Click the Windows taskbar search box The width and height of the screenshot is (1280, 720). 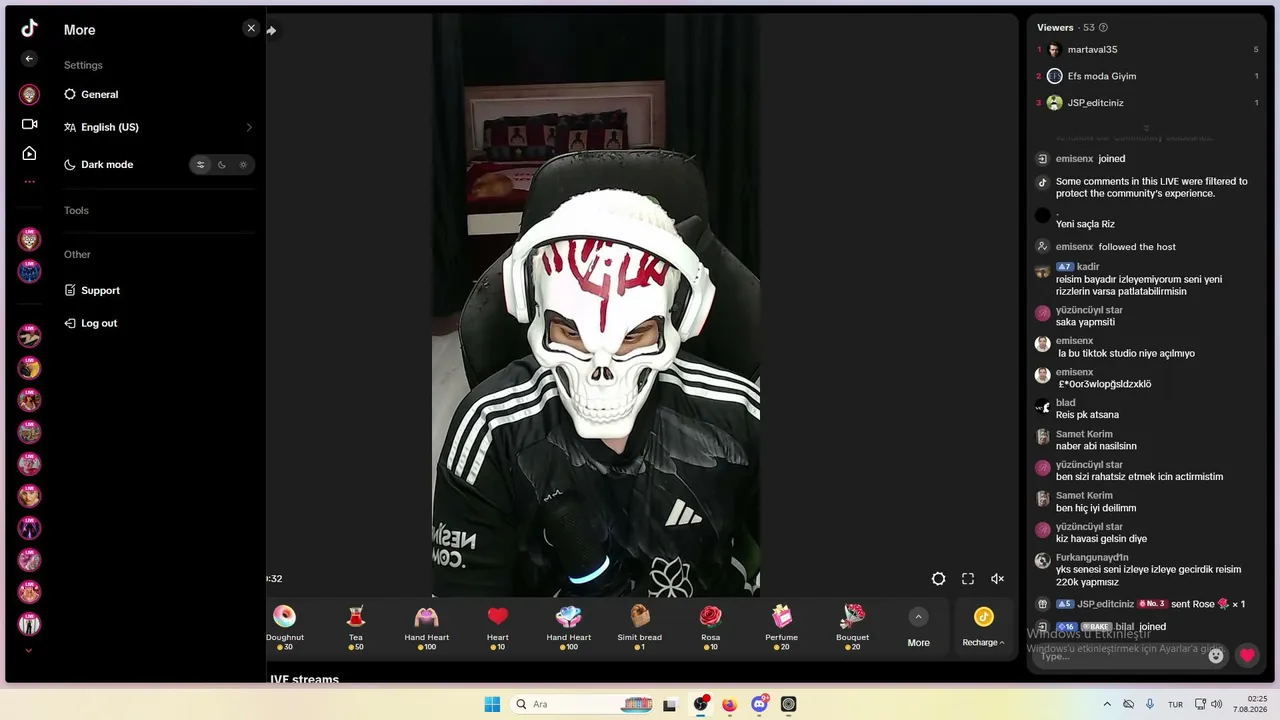pyautogui.click(x=582, y=704)
